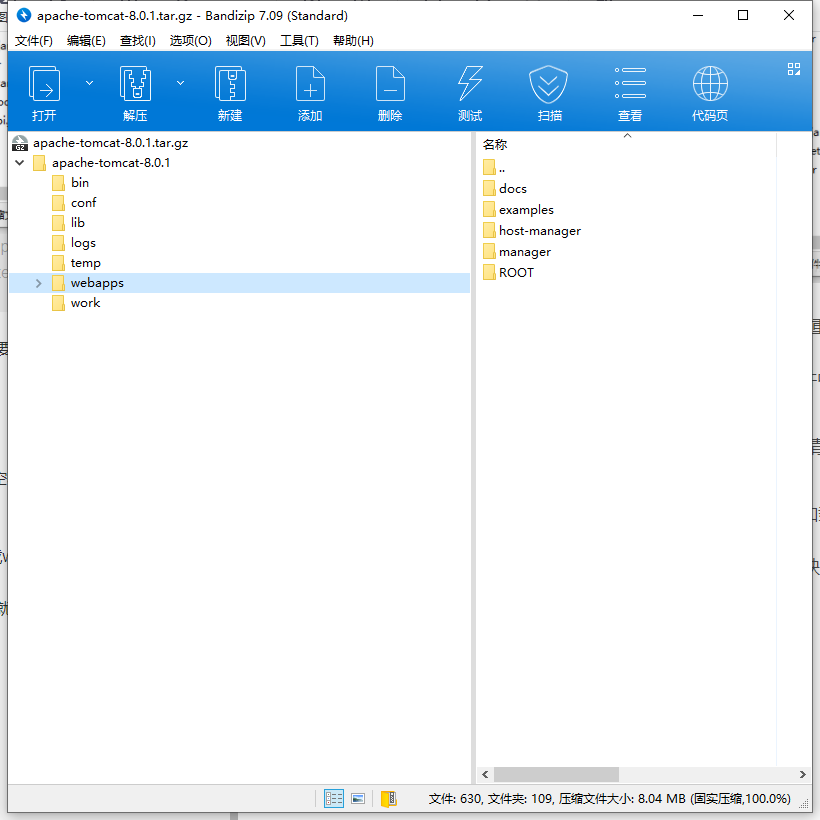
Task: Click the Bandizip logo in title bar
Action: (24, 16)
